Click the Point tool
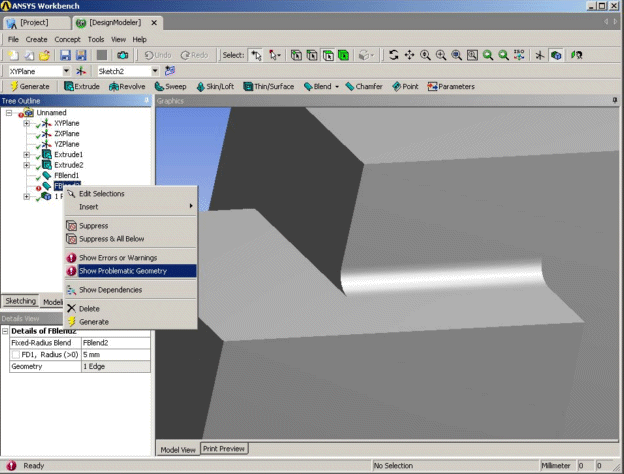This screenshot has height=474, width=624. [x=407, y=87]
